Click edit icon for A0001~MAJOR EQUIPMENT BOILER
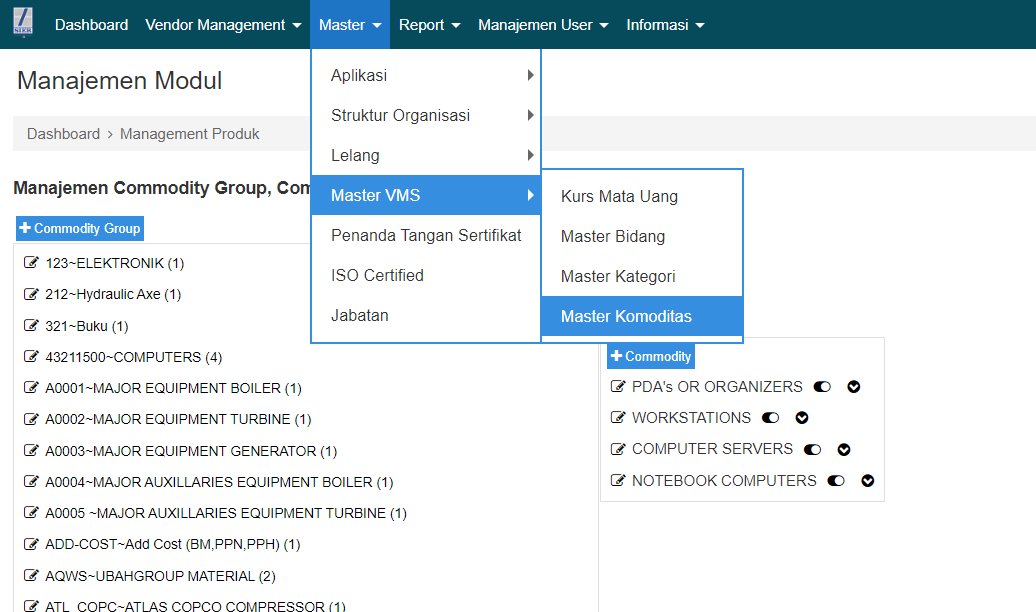Viewport: 1036px width, 612px height. (x=31, y=388)
